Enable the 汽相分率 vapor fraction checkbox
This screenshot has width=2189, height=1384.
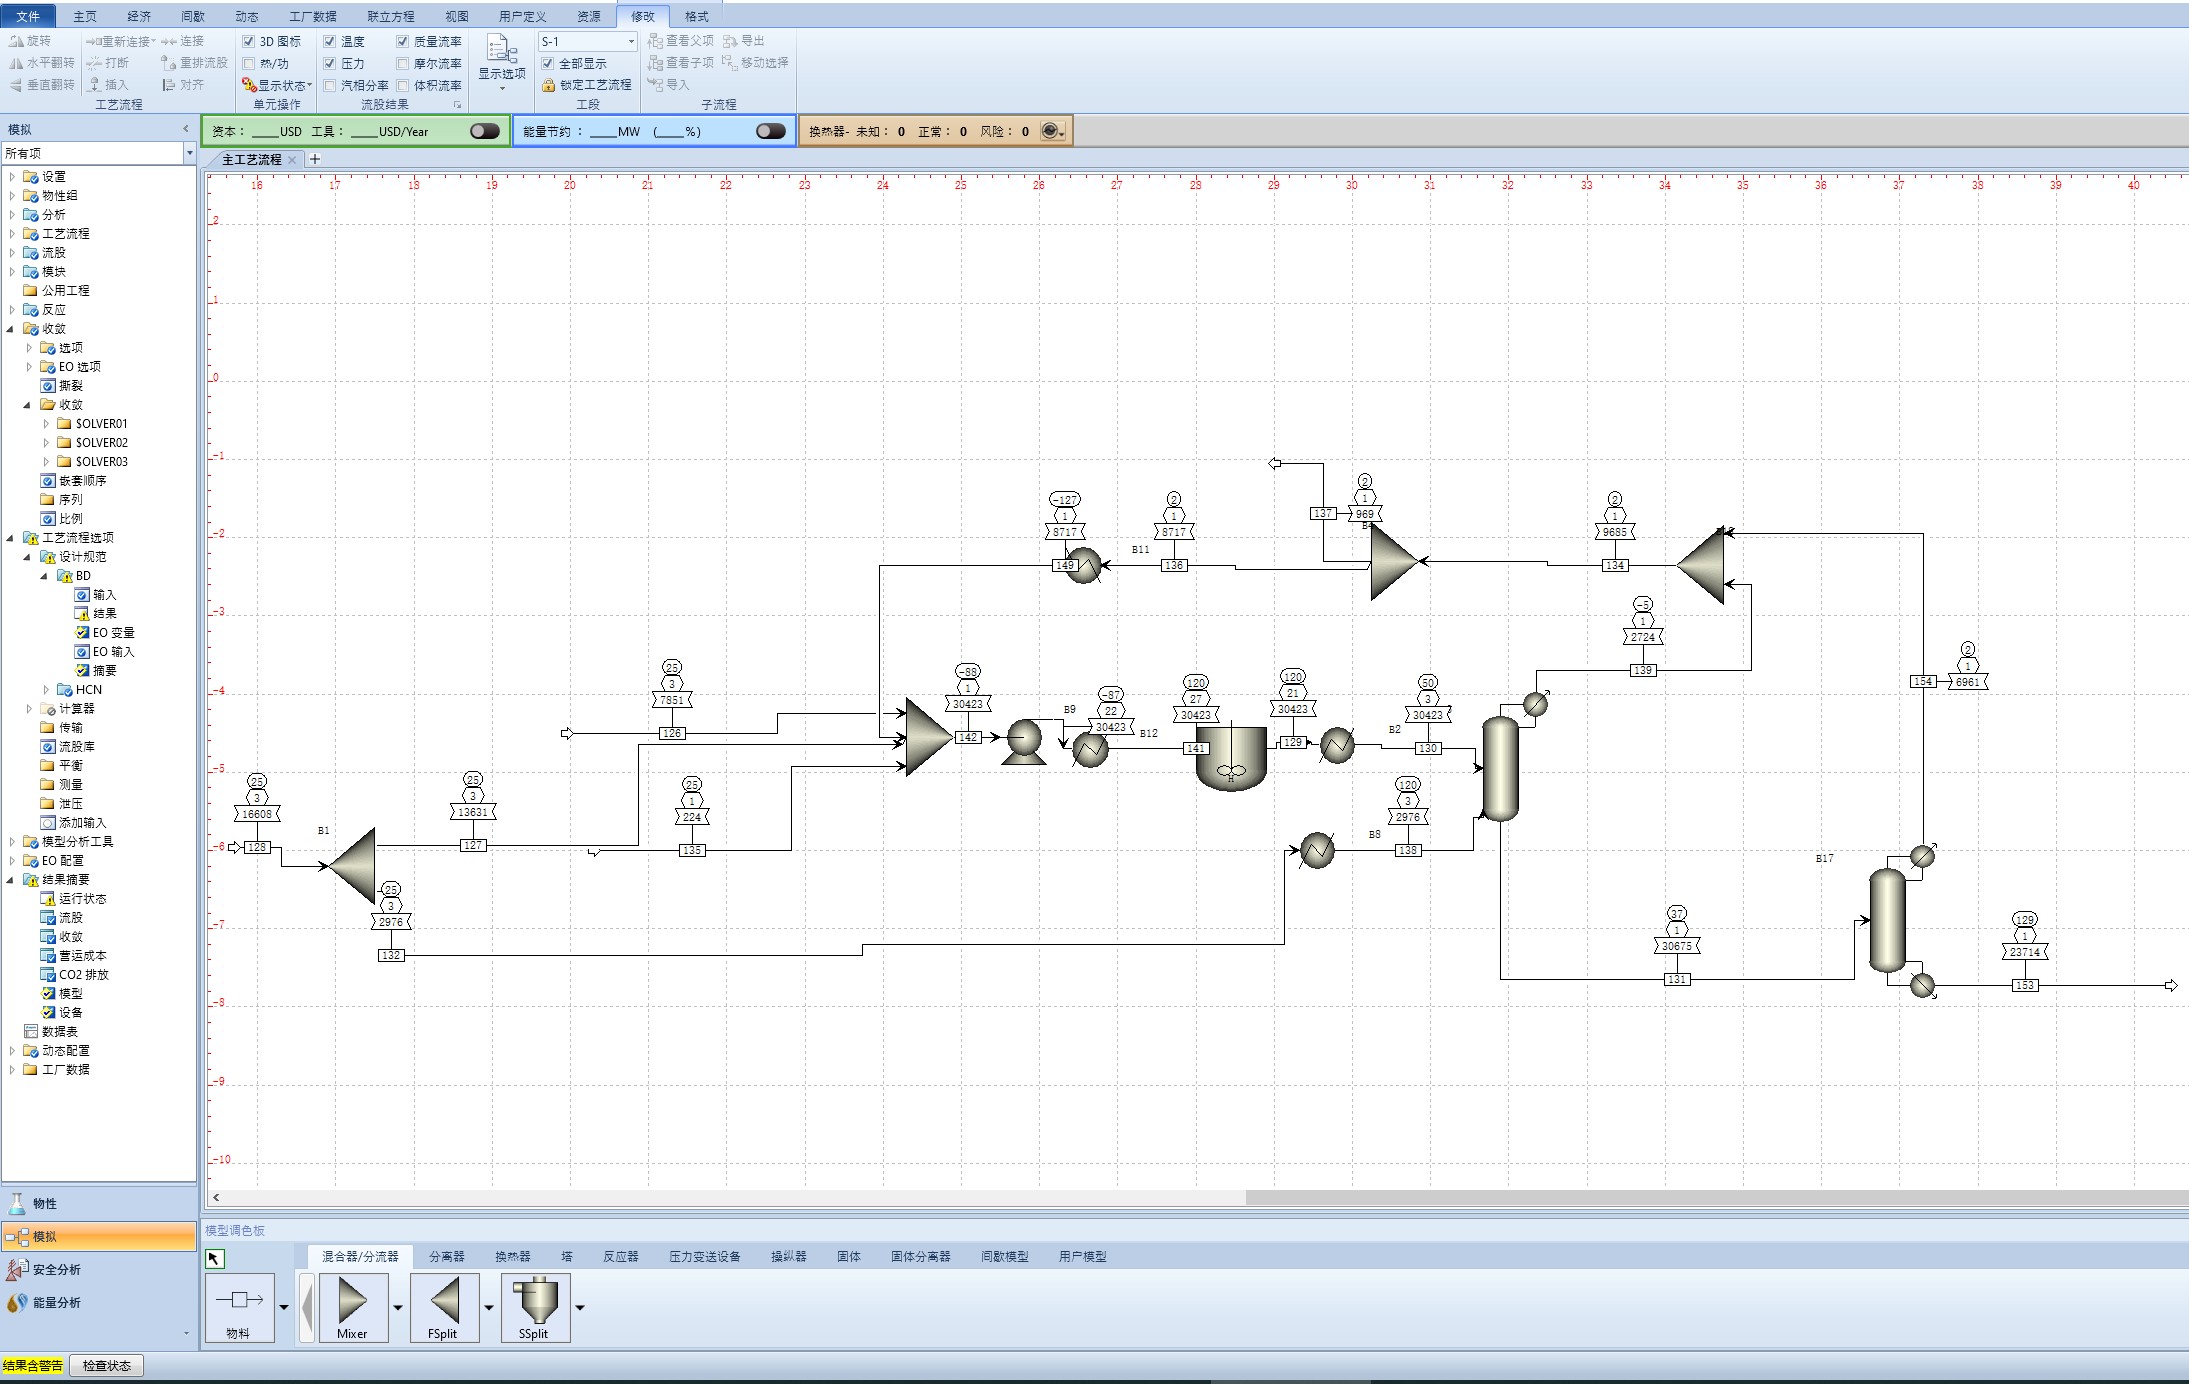point(329,85)
